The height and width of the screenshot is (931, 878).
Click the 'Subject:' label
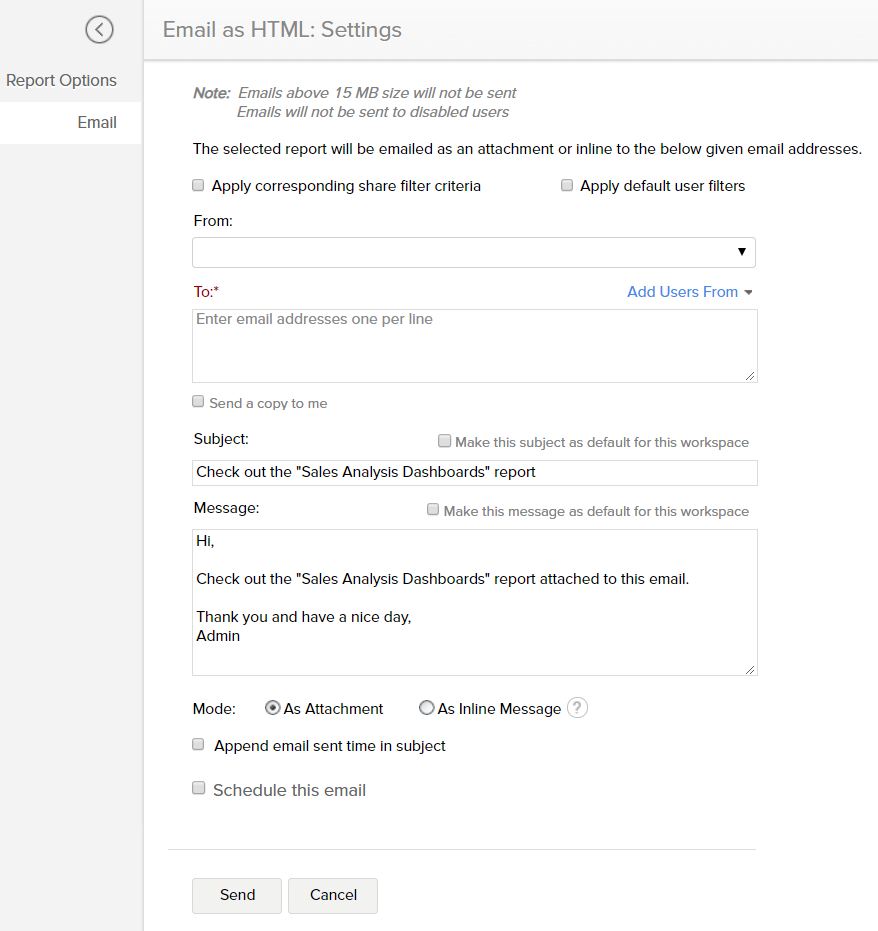[x=221, y=439]
